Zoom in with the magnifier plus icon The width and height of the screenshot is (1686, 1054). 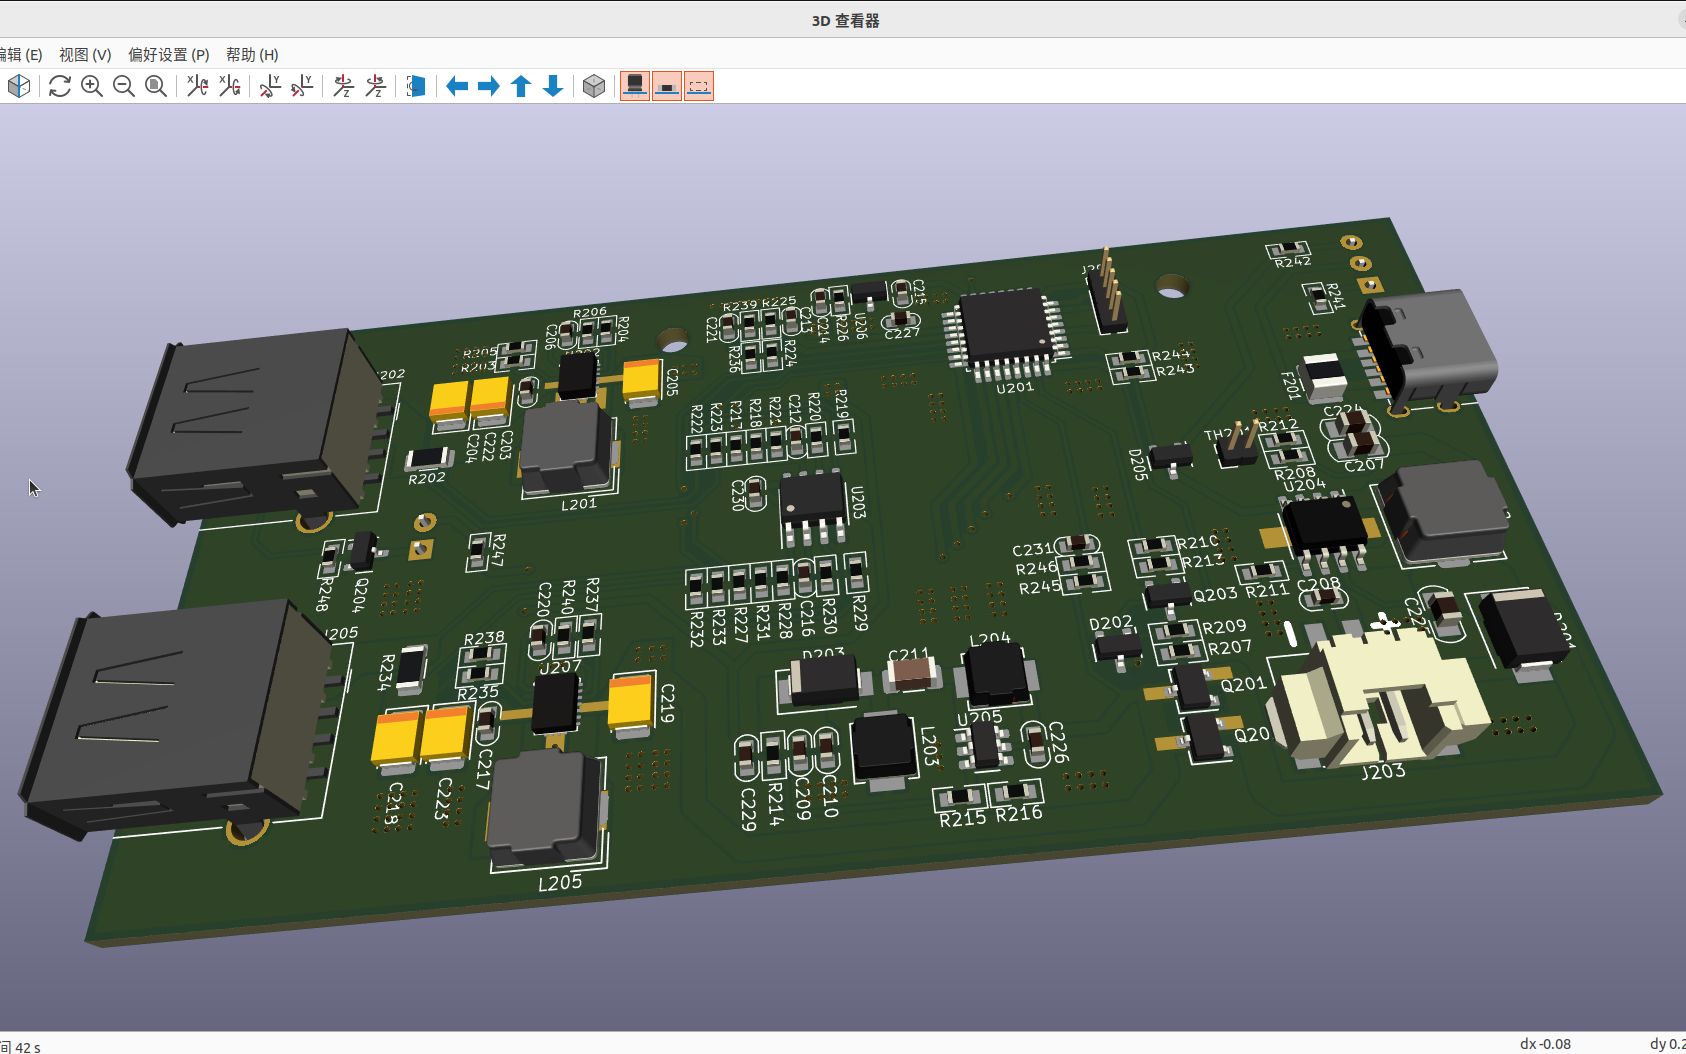coord(92,86)
